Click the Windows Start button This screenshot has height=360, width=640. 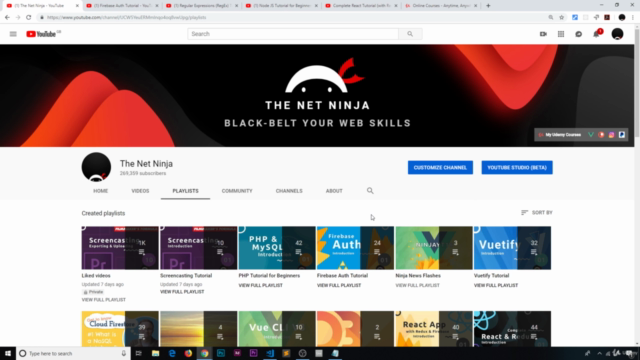(x=8, y=353)
